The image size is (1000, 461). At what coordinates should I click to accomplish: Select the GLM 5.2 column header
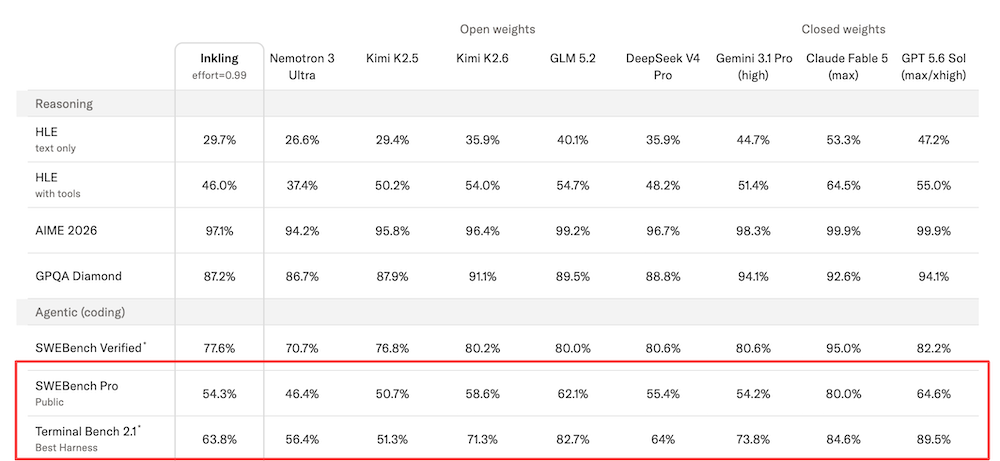coord(572,59)
